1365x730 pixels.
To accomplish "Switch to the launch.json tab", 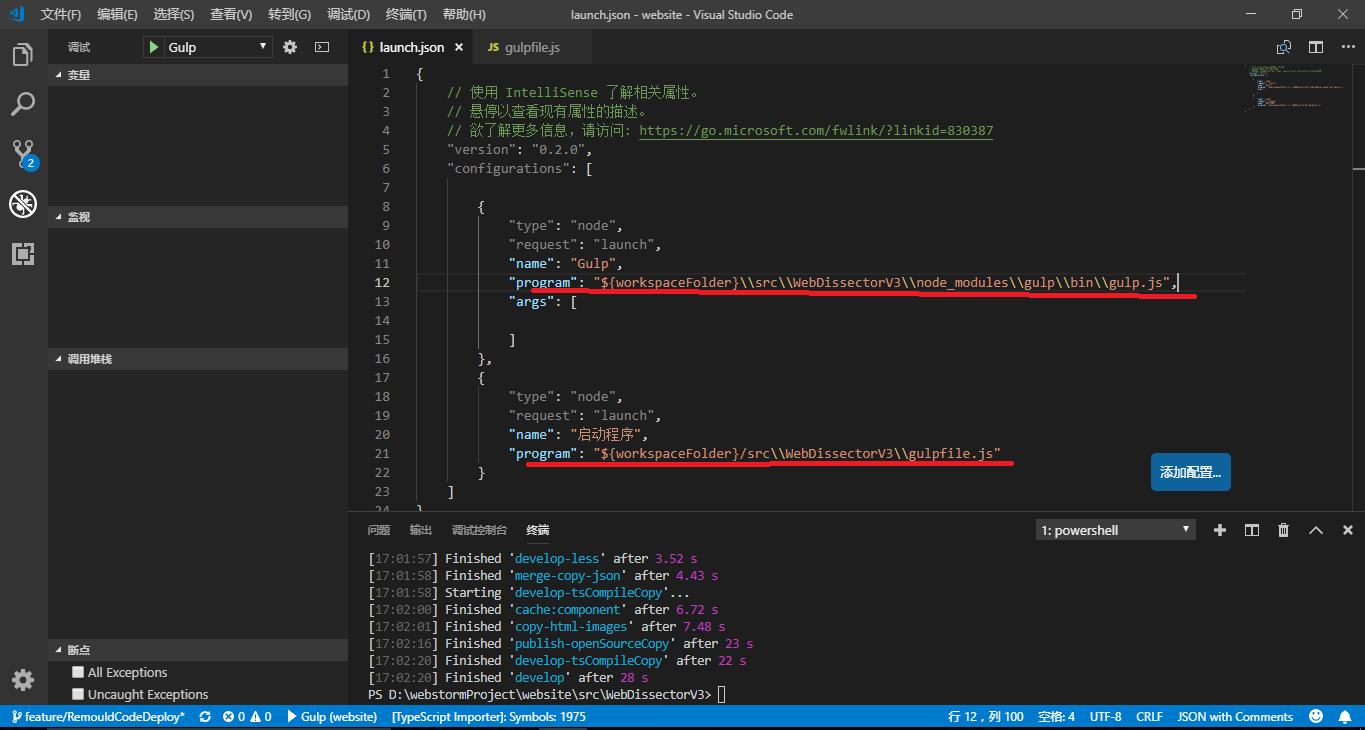I will pyautogui.click(x=410, y=47).
